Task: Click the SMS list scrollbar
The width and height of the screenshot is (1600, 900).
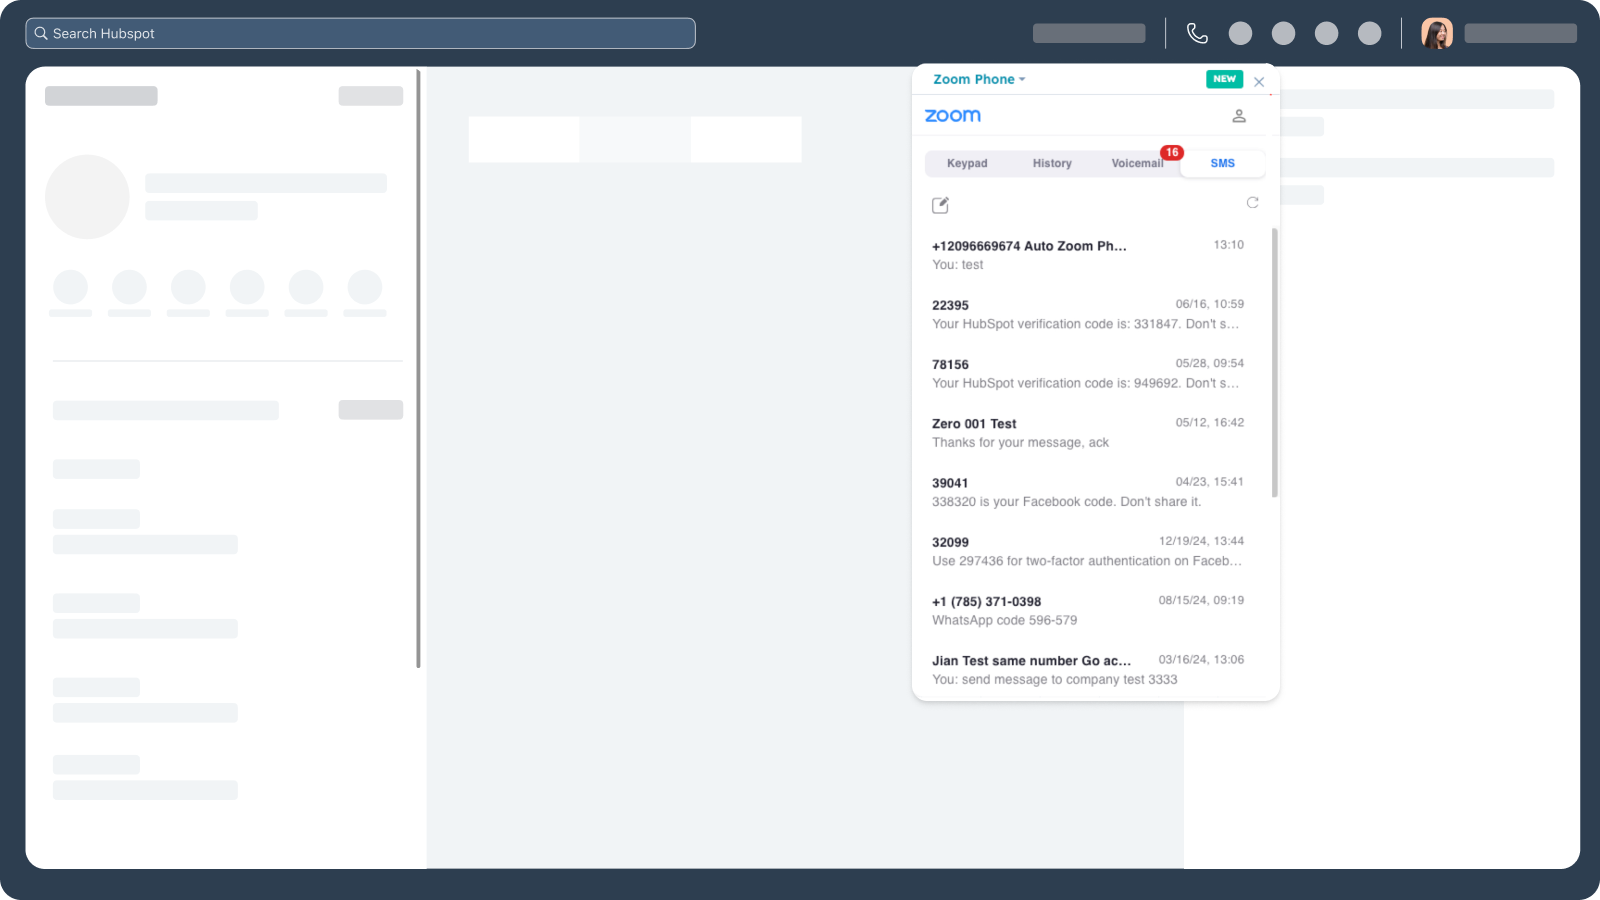Action: [x=1275, y=362]
